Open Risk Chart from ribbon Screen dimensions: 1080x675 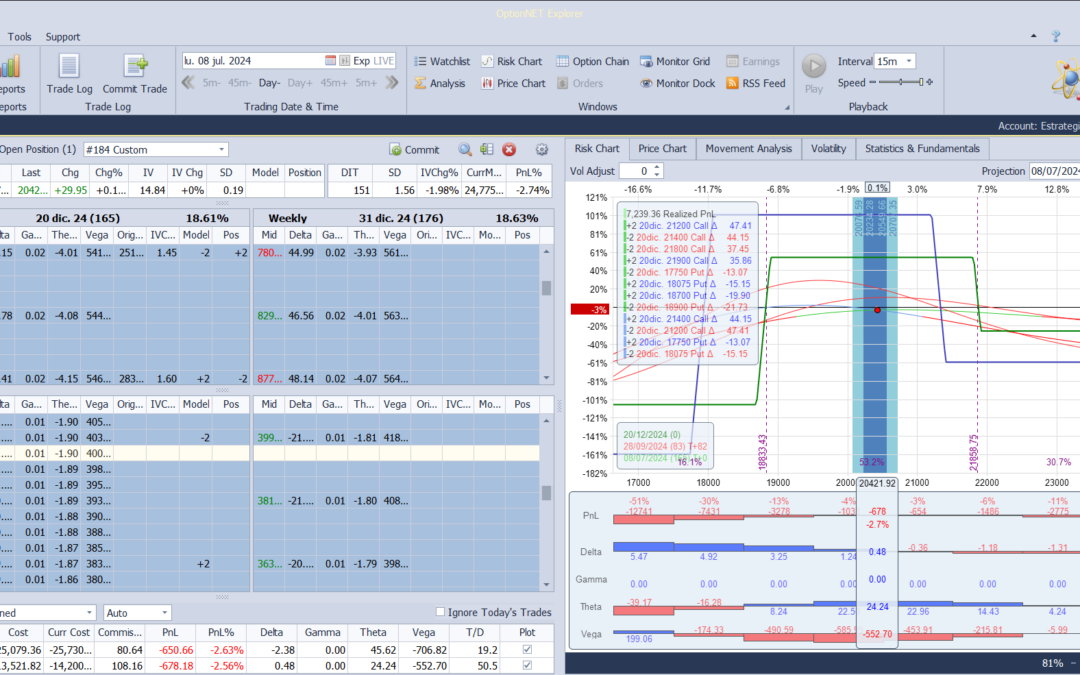[x=512, y=61]
